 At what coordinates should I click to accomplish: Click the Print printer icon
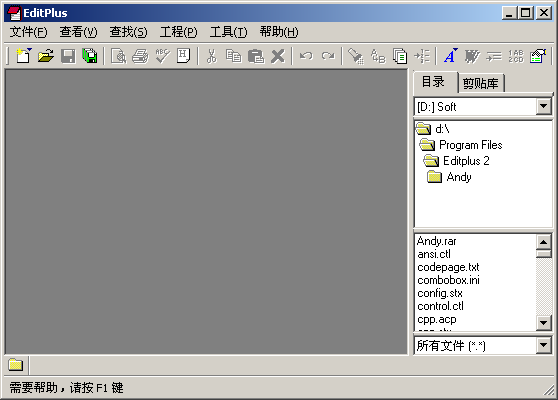click(x=140, y=56)
